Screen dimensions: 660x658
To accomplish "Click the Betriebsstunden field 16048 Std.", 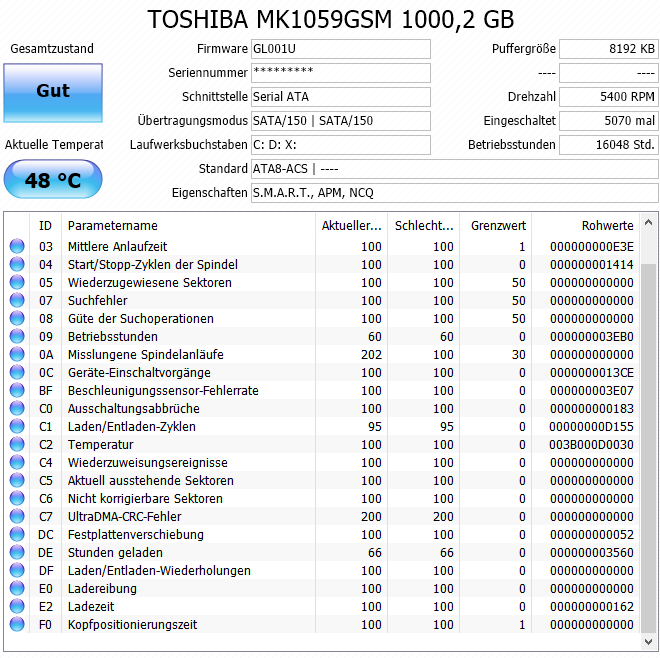I will (609, 145).
